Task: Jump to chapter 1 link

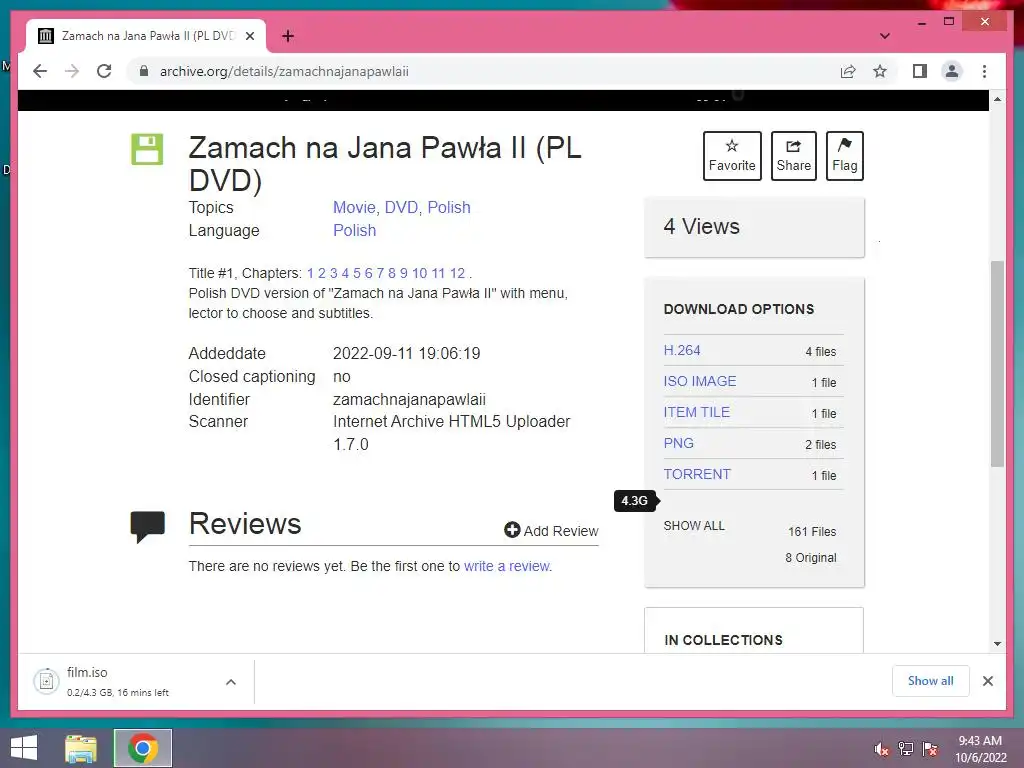Action: tap(310, 273)
